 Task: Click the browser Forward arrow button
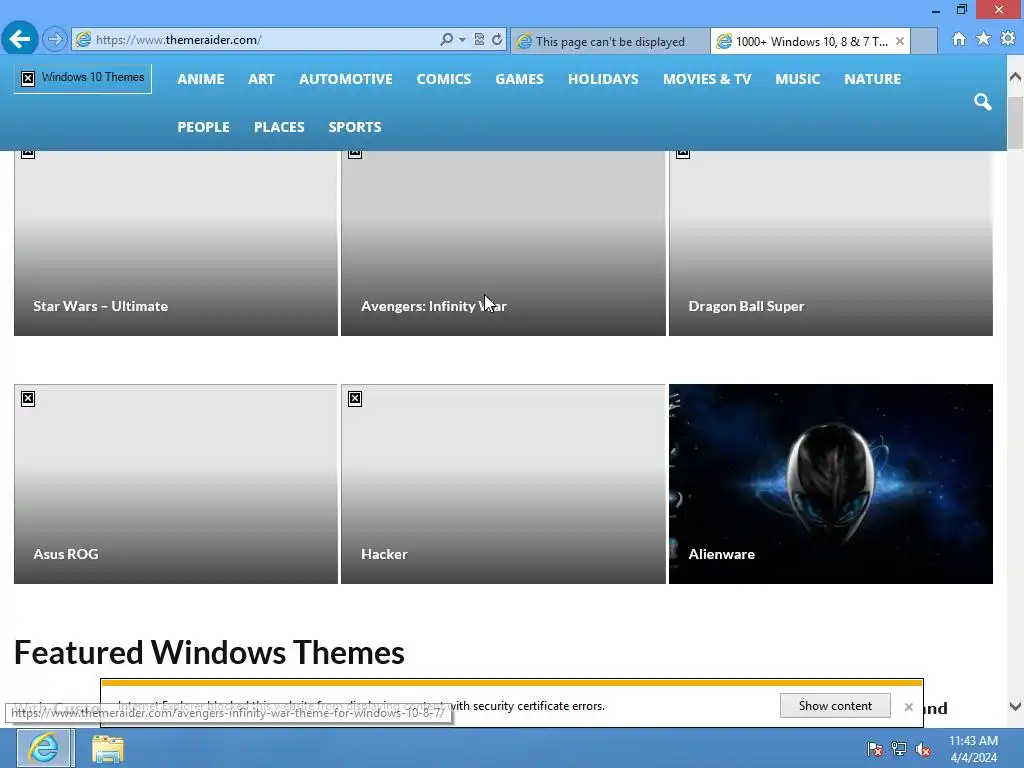55,40
